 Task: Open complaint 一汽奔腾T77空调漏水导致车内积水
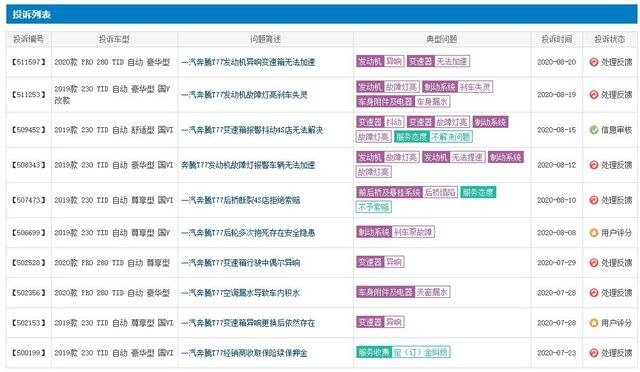[241, 293]
